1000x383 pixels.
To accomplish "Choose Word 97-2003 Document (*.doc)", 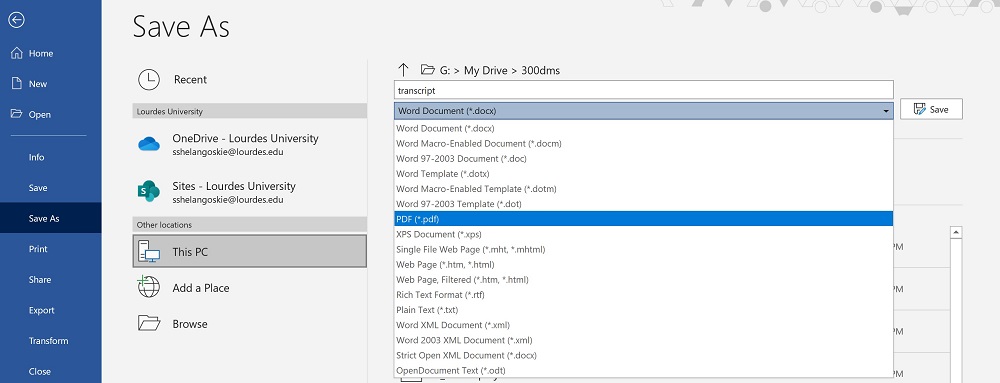I will click(x=643, y=159).
